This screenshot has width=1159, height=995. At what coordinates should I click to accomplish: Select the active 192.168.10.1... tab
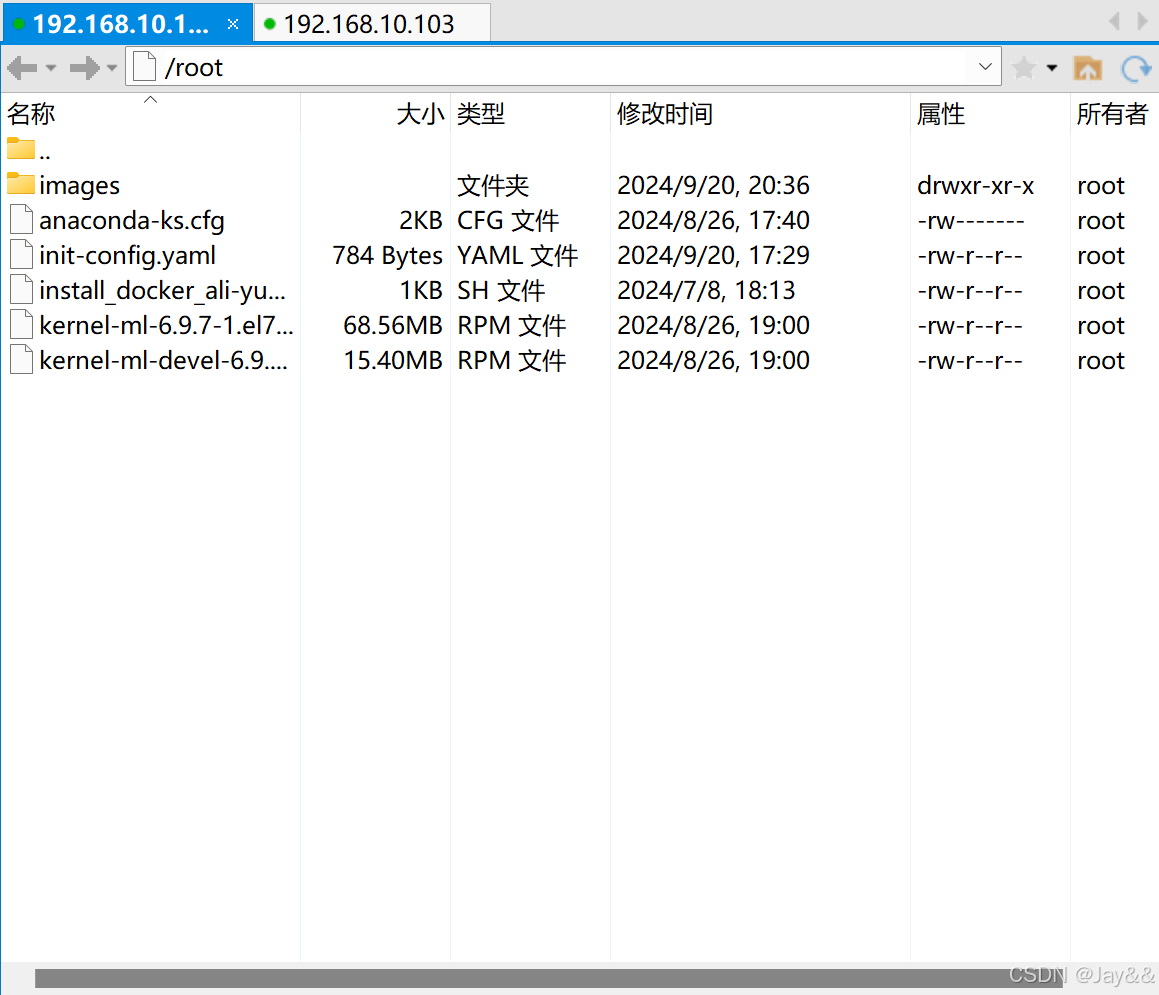coord(126,24)
